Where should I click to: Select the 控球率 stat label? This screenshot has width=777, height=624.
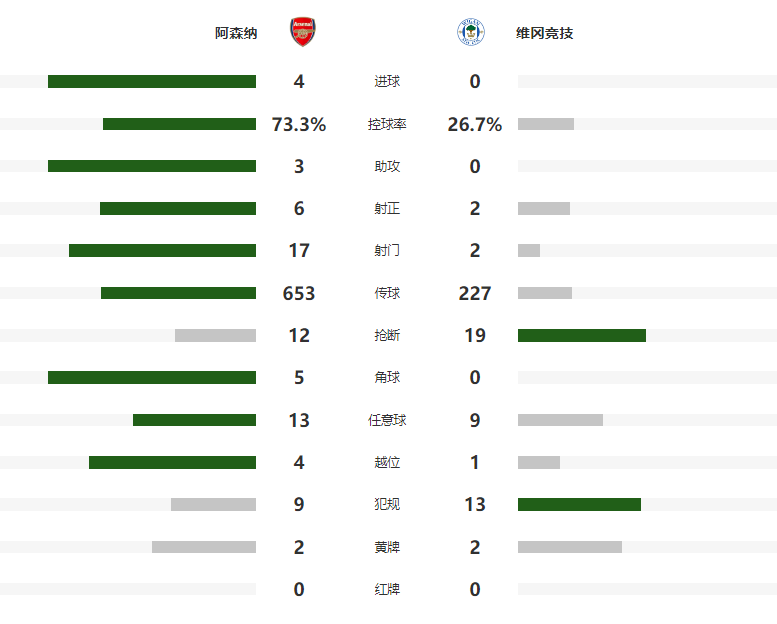point(387,125)
